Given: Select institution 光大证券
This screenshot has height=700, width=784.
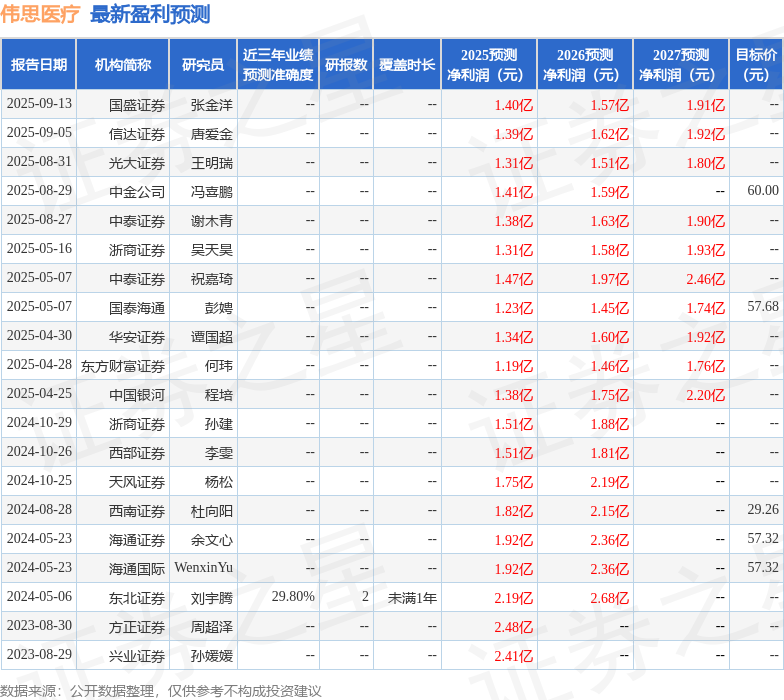Looking at the screenshot, I should [137, 163].
